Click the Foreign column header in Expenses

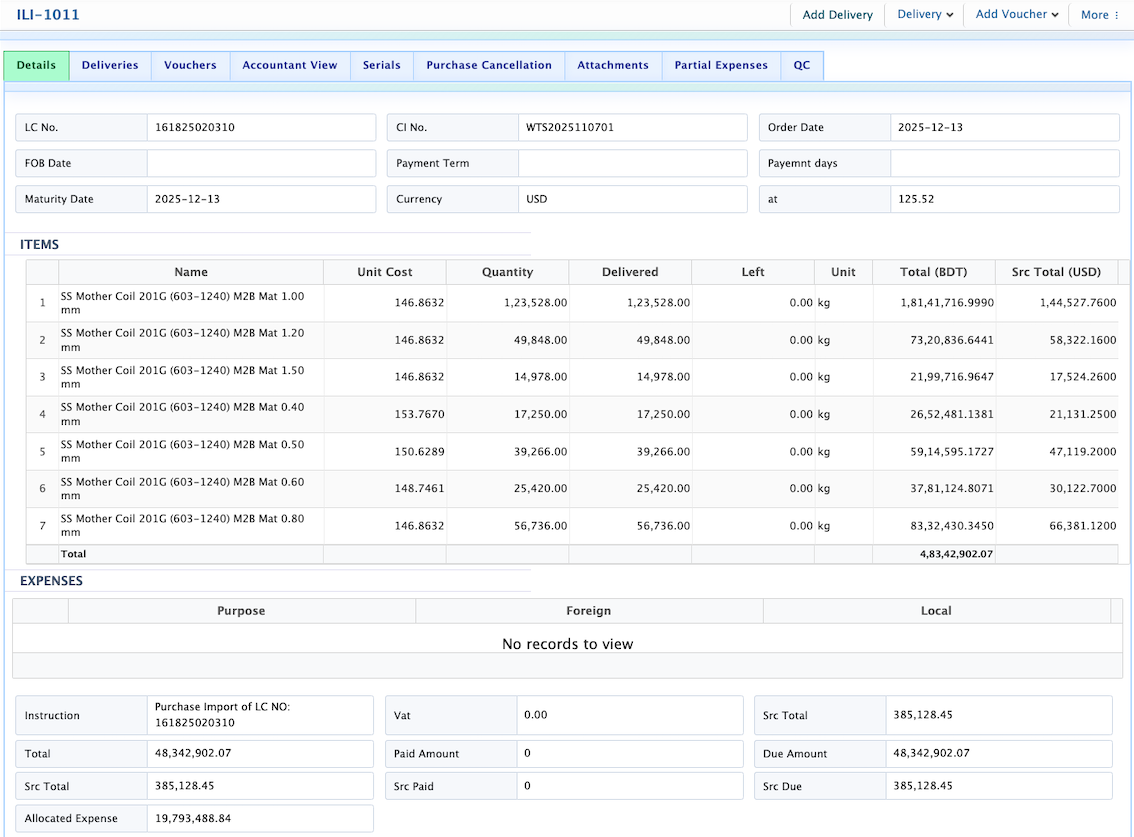589,611
